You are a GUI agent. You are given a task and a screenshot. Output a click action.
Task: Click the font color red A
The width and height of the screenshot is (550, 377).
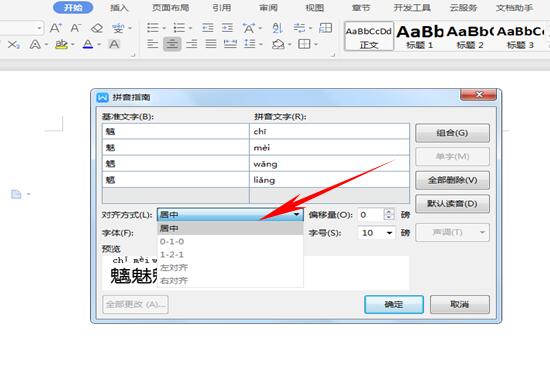coord(88,44)
